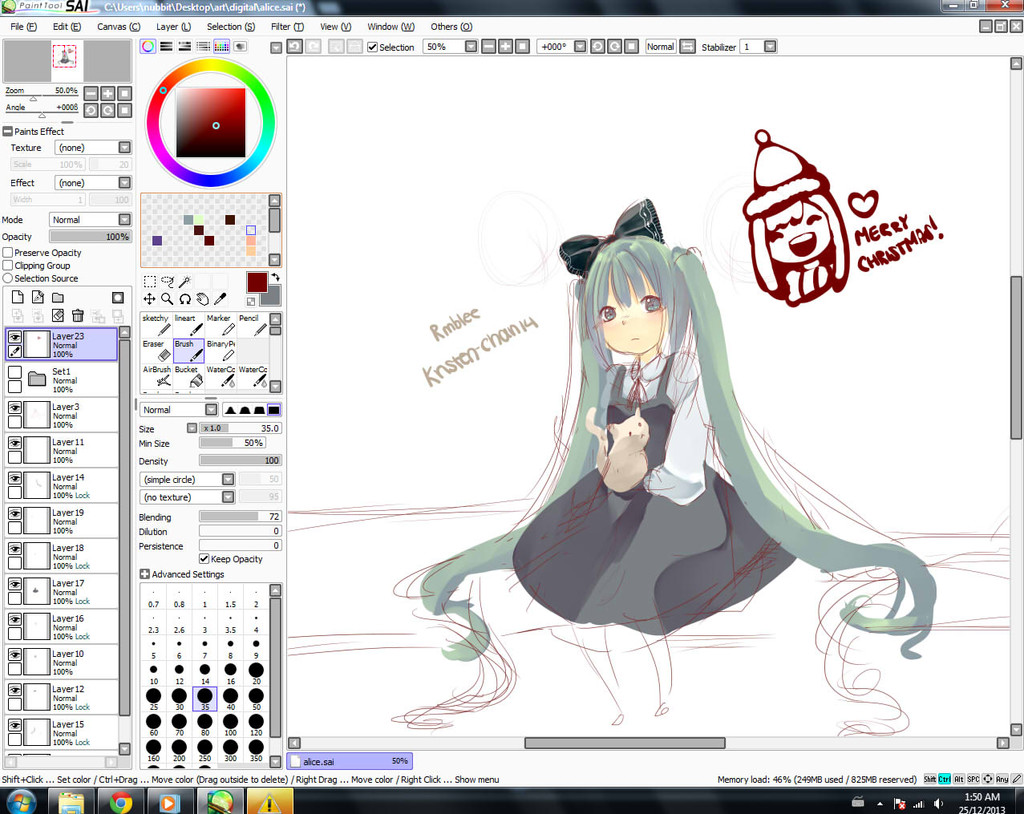This screenshot has width=1024, height=814.
Task: Clear the layer with the eraser icon
Action: 58,316
